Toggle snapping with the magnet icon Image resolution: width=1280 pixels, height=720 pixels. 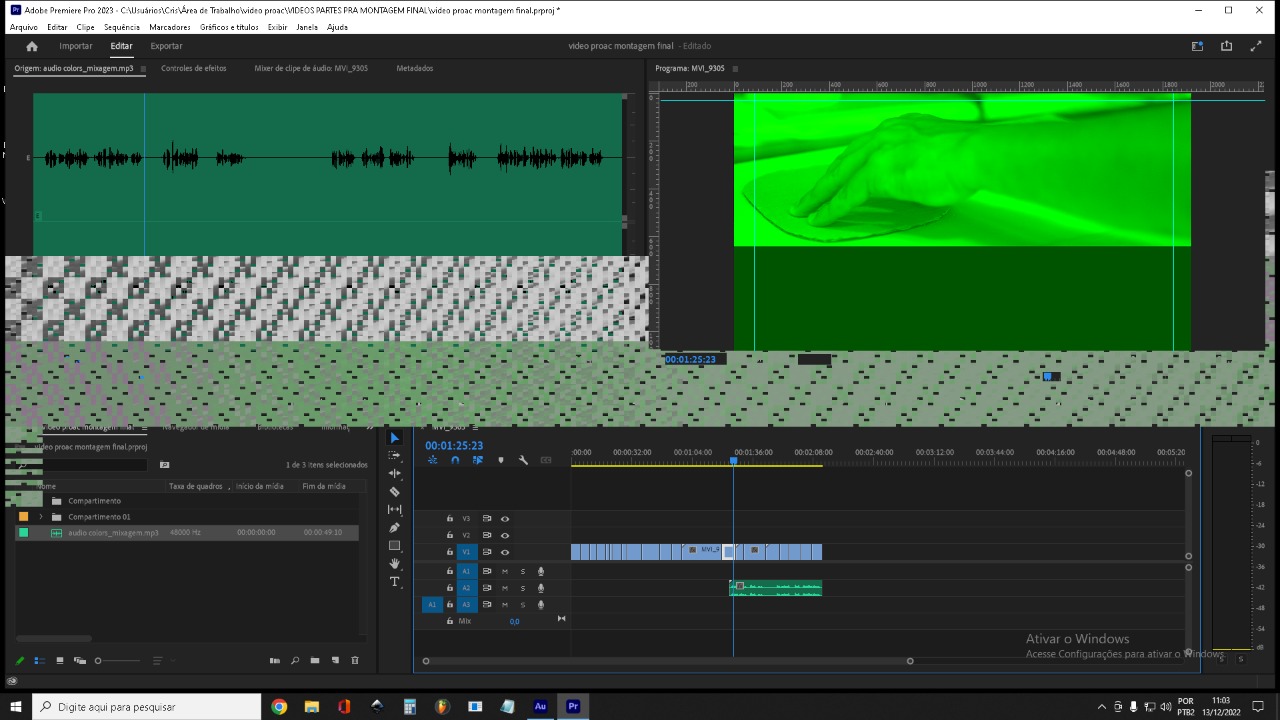455,460
